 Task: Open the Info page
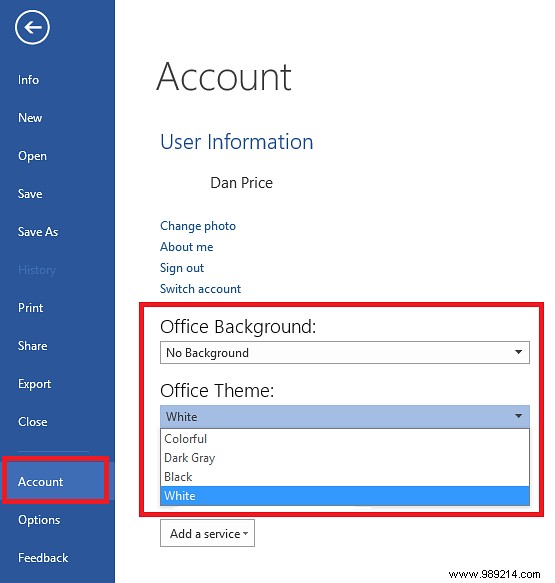[28, 80]
